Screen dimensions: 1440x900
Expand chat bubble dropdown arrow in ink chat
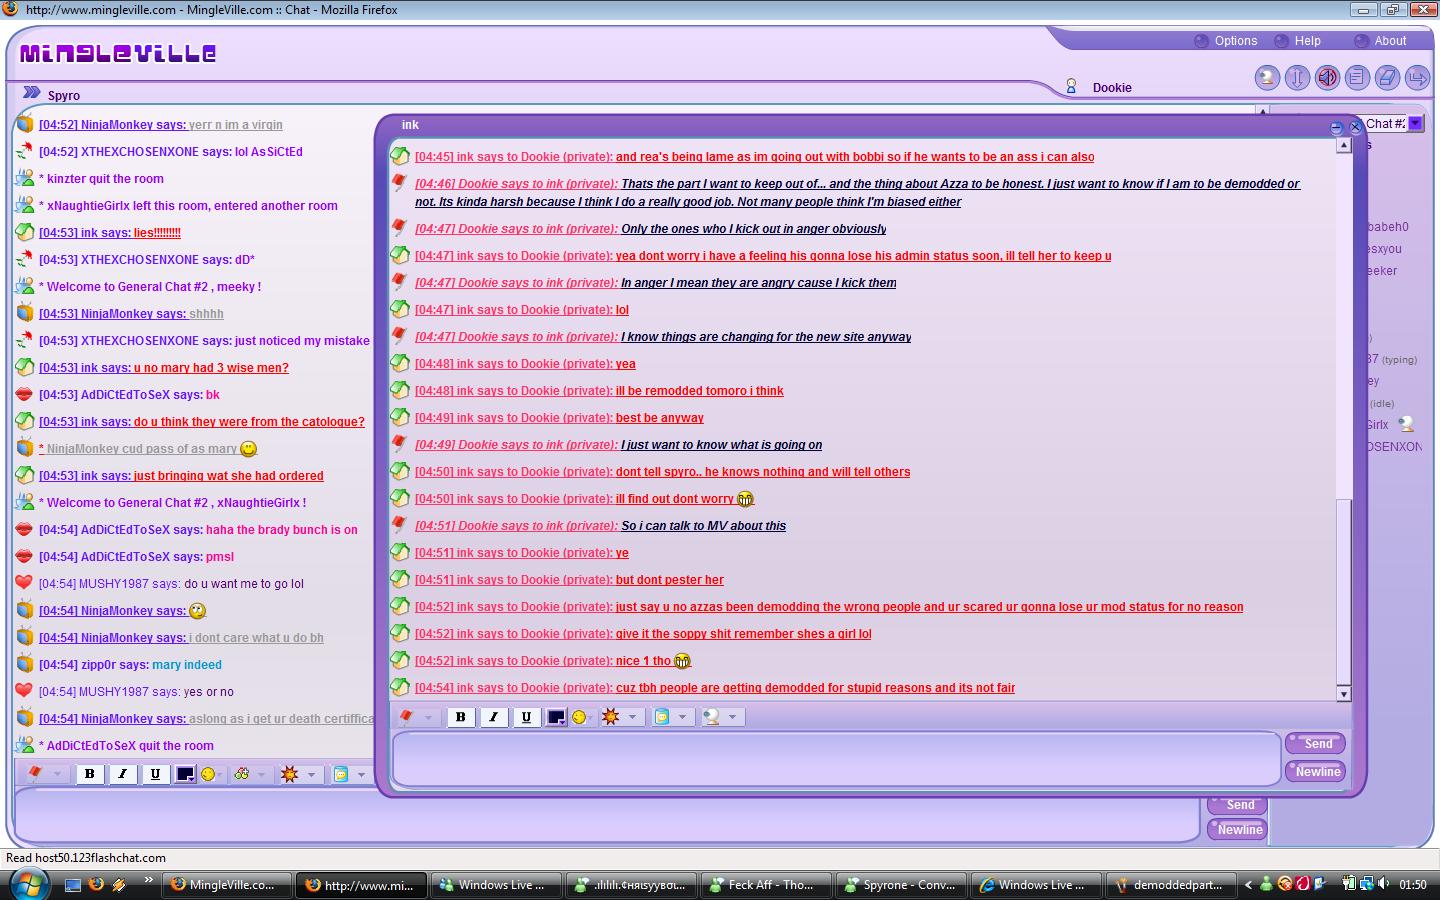pyautogui.click(x=682, y=717)
